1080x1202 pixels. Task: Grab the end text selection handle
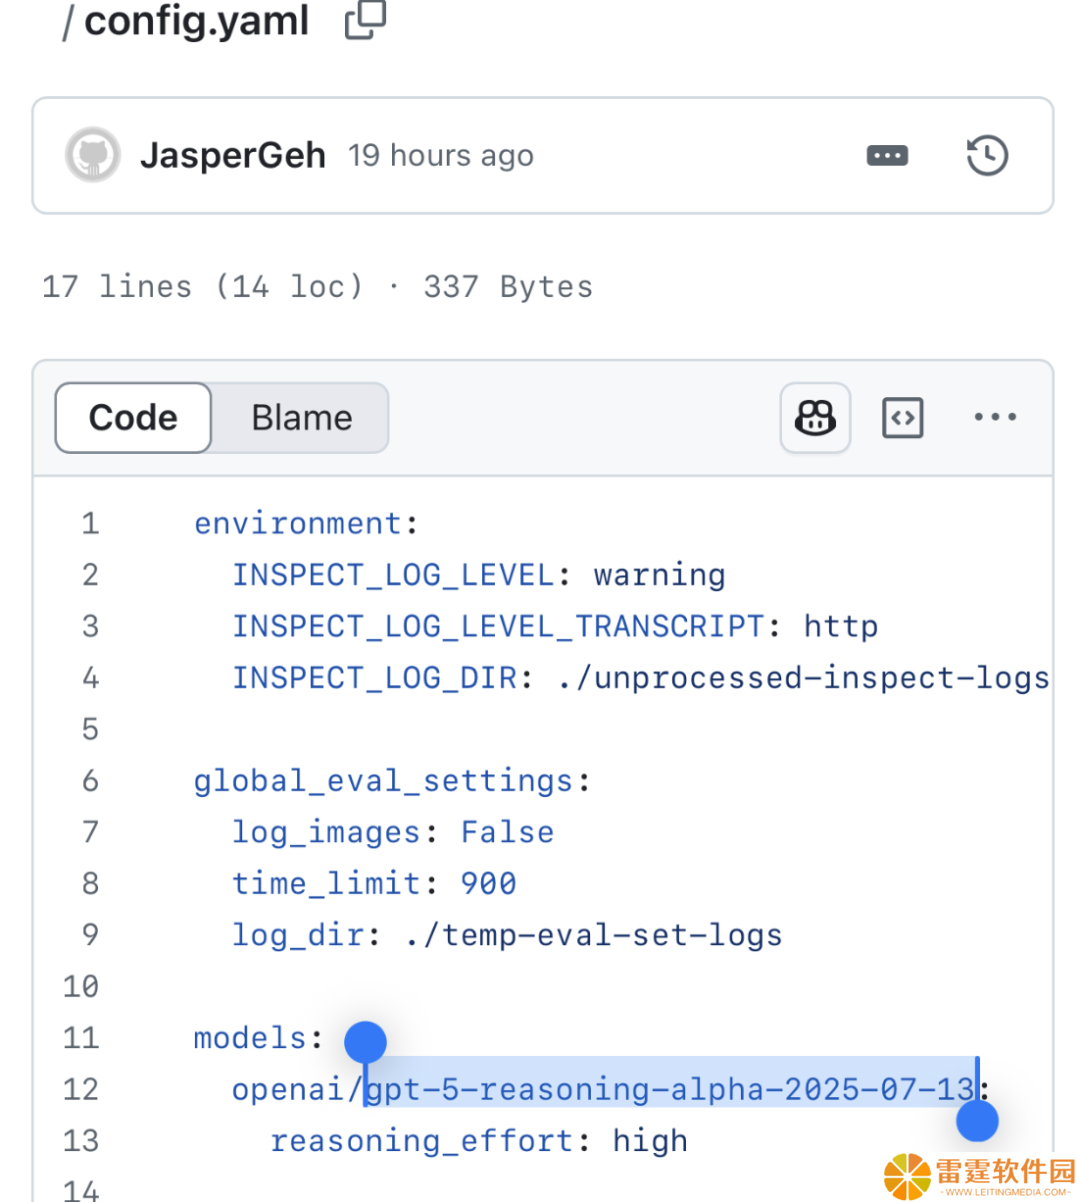[x=977, y=1121]
